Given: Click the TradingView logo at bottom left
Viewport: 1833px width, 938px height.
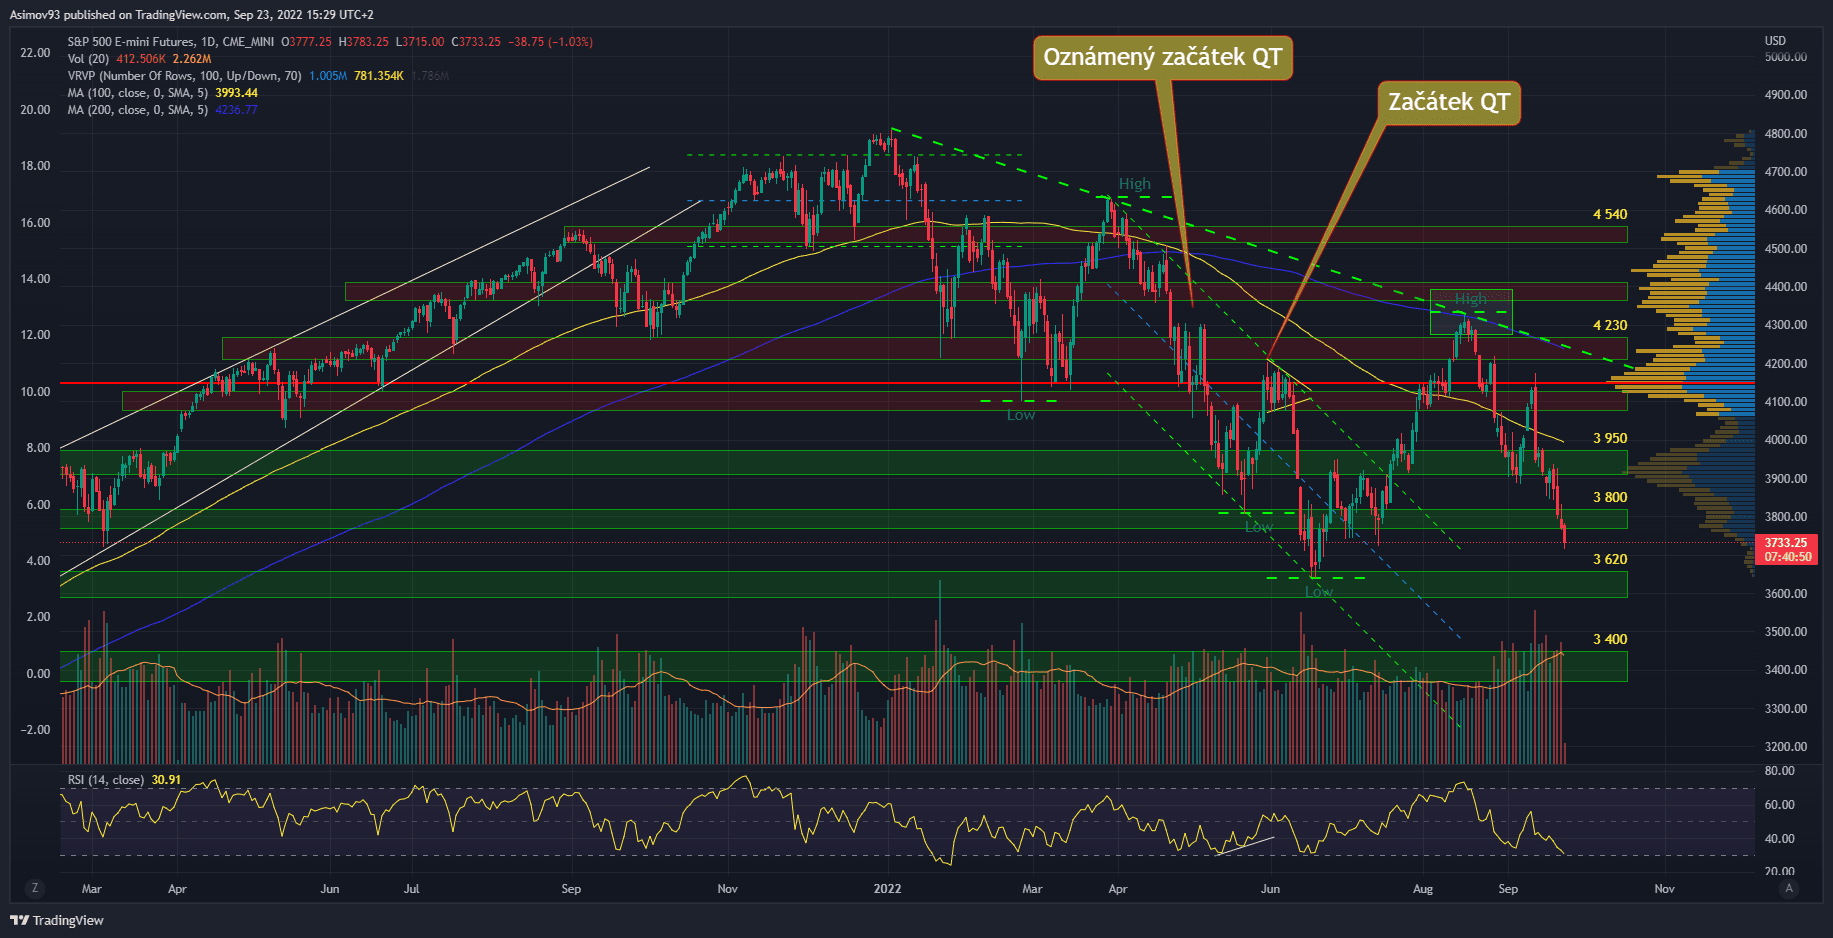Looking at the screenshot, I should (x=57, y=920).
